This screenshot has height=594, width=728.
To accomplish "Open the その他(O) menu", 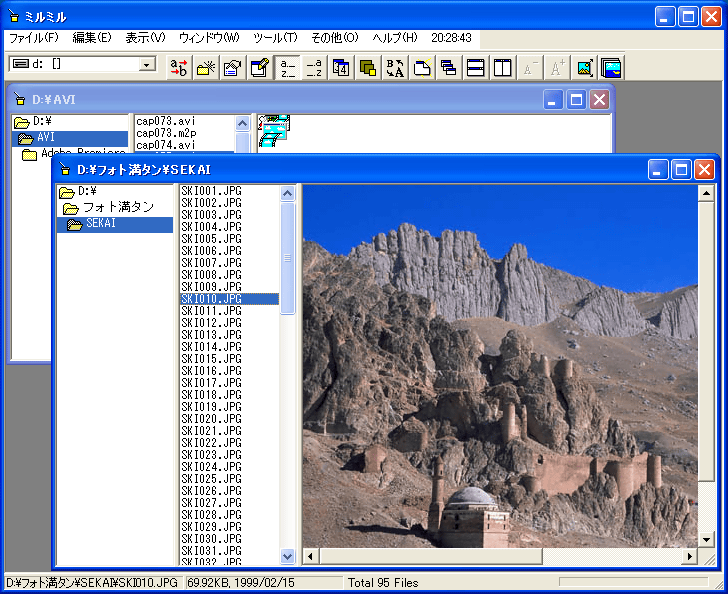I will point(335,38).
